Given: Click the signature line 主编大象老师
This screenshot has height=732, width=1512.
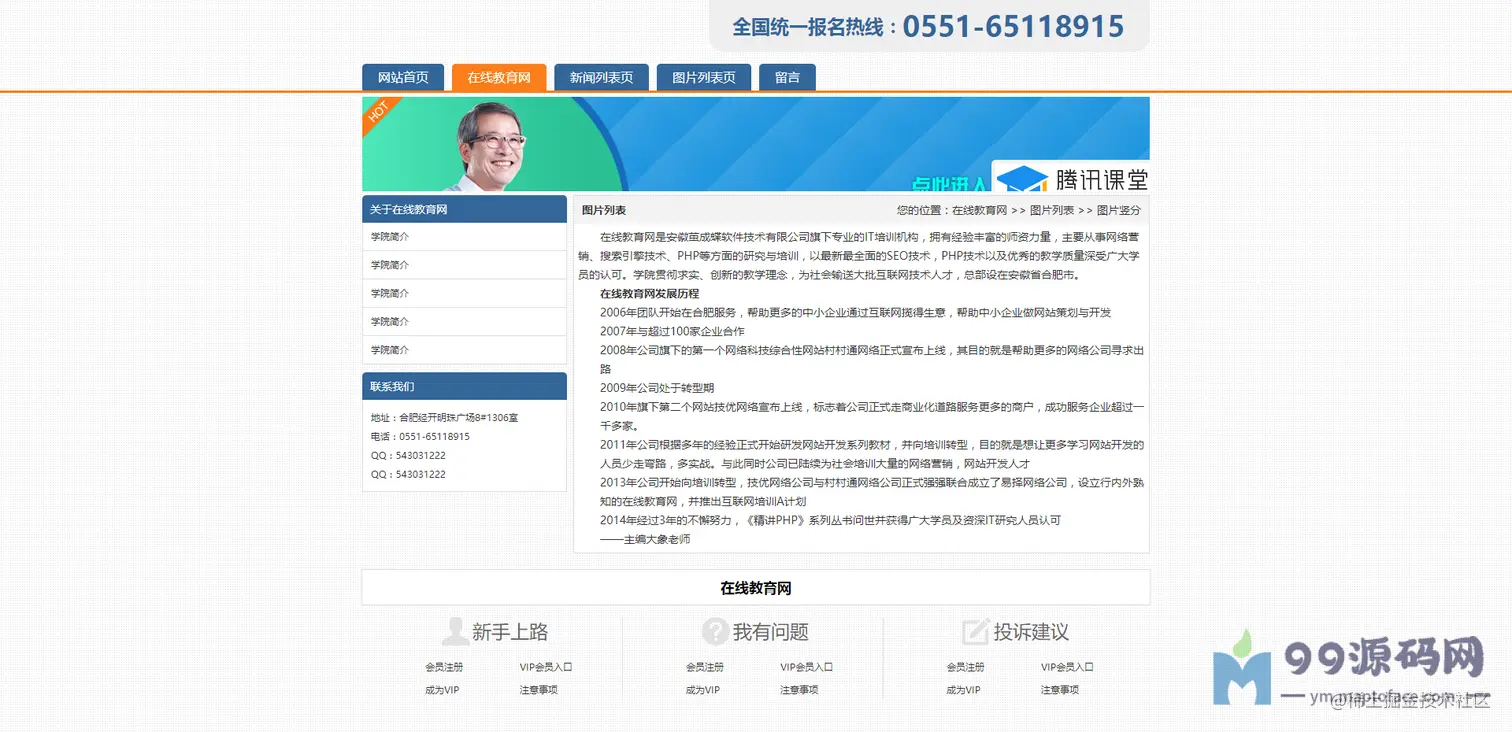Looking at the screenshot, I should point(645,540).
